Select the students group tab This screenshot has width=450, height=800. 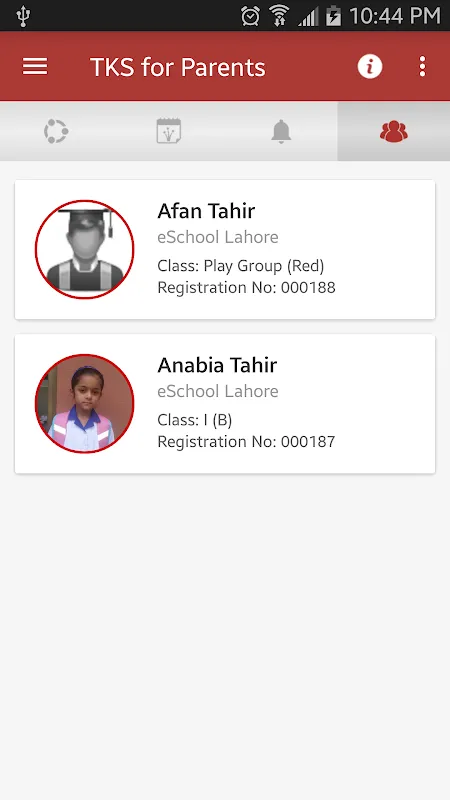[393, 132]
